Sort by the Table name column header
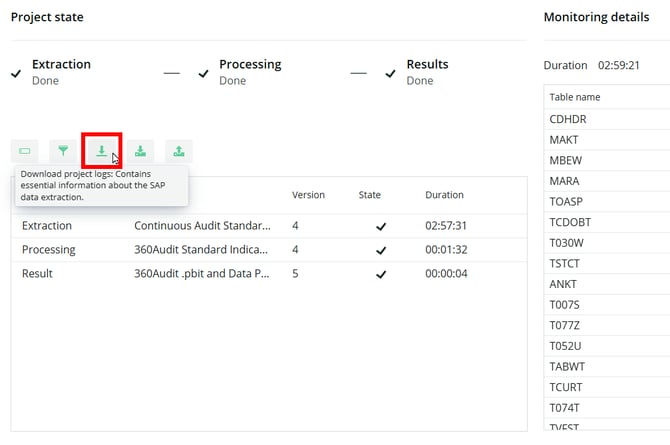The width and height of the screenshot is (670, 445). click(575, 97)
